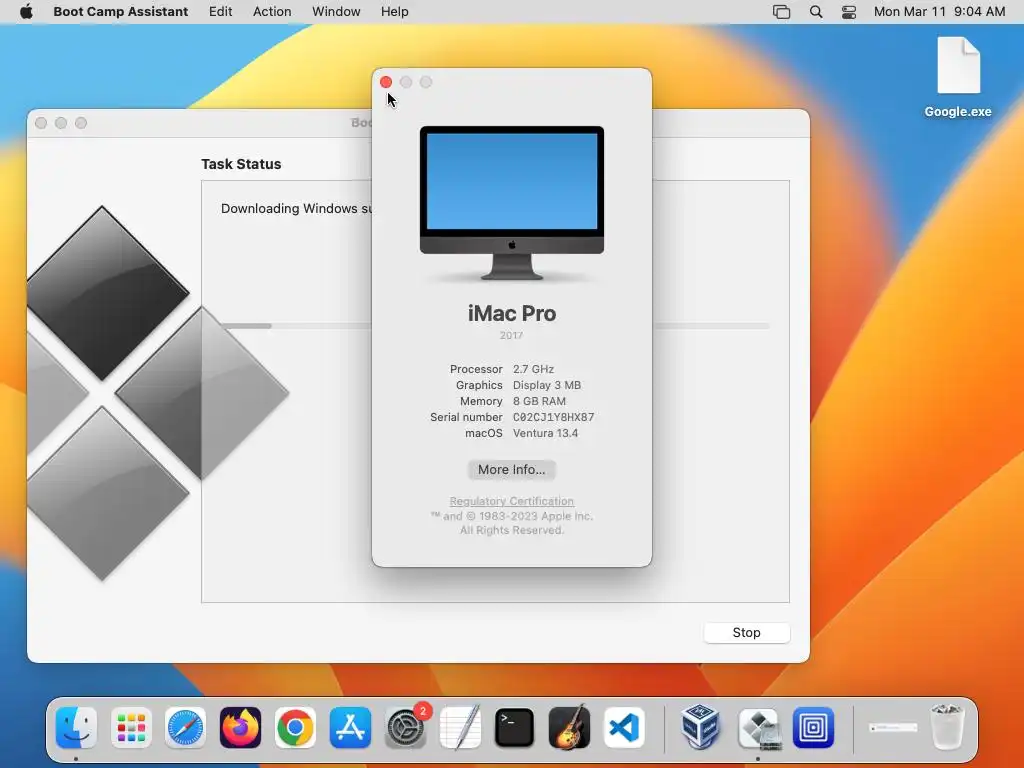Screen dimensions: 1024x768
Task: Click the iMac Pro title text
Action: 511,313
